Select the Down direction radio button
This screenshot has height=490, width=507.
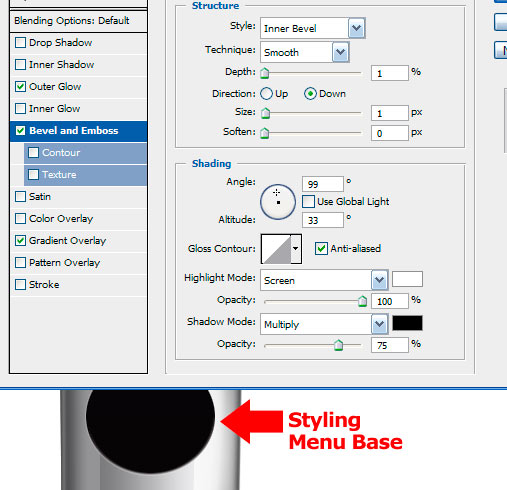point(310,94)
